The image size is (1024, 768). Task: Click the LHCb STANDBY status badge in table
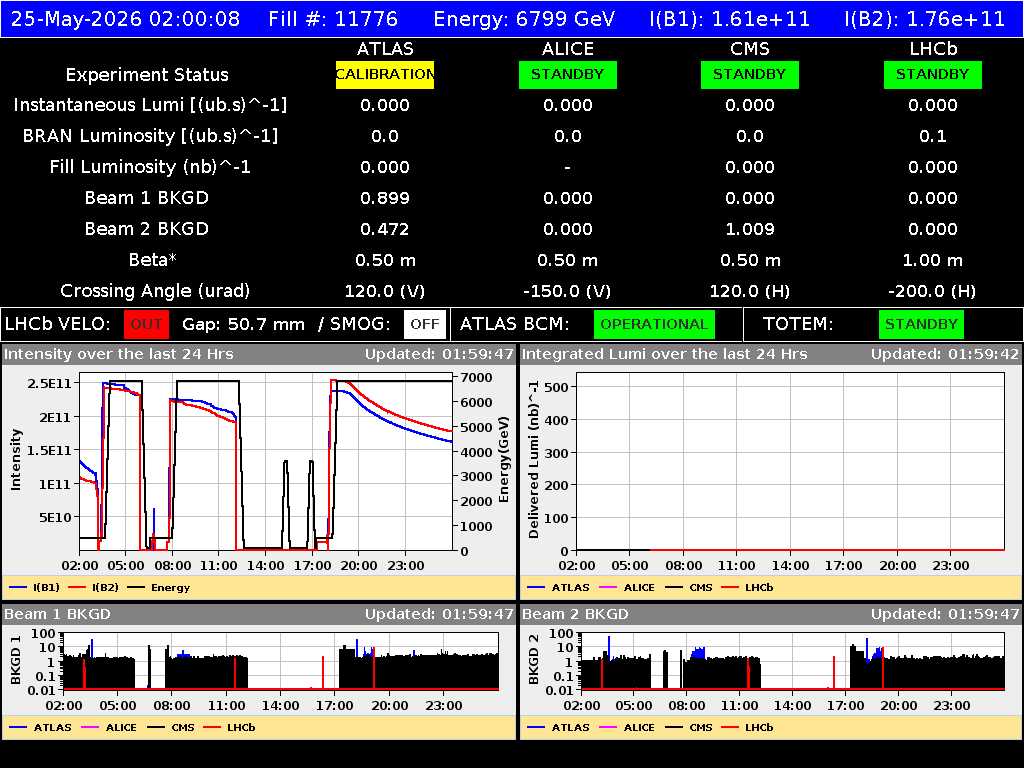(x=933, y=74)
